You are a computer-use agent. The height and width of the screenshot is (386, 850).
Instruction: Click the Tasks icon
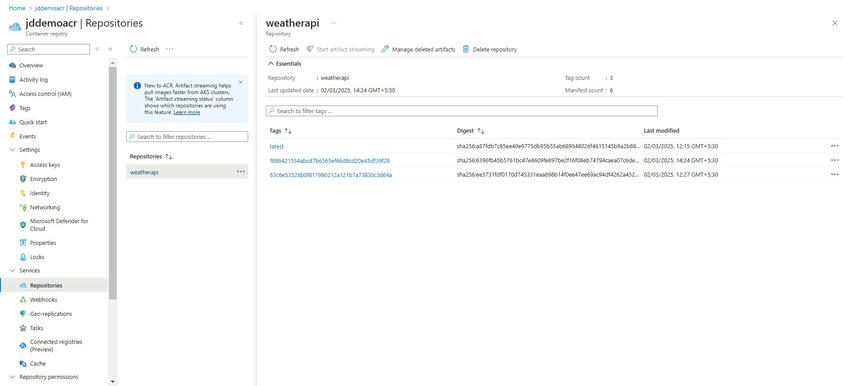point(23,328)
